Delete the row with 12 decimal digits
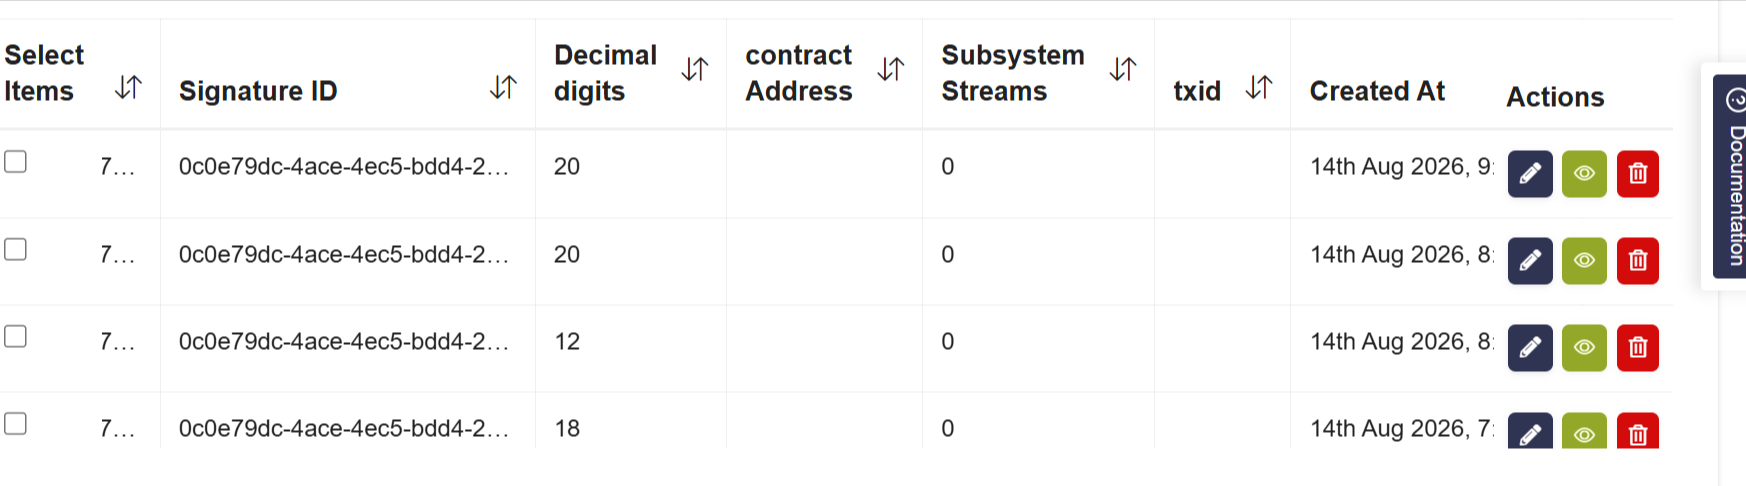The width and height of the screenshot is (1746, 486). [1638, 348]
